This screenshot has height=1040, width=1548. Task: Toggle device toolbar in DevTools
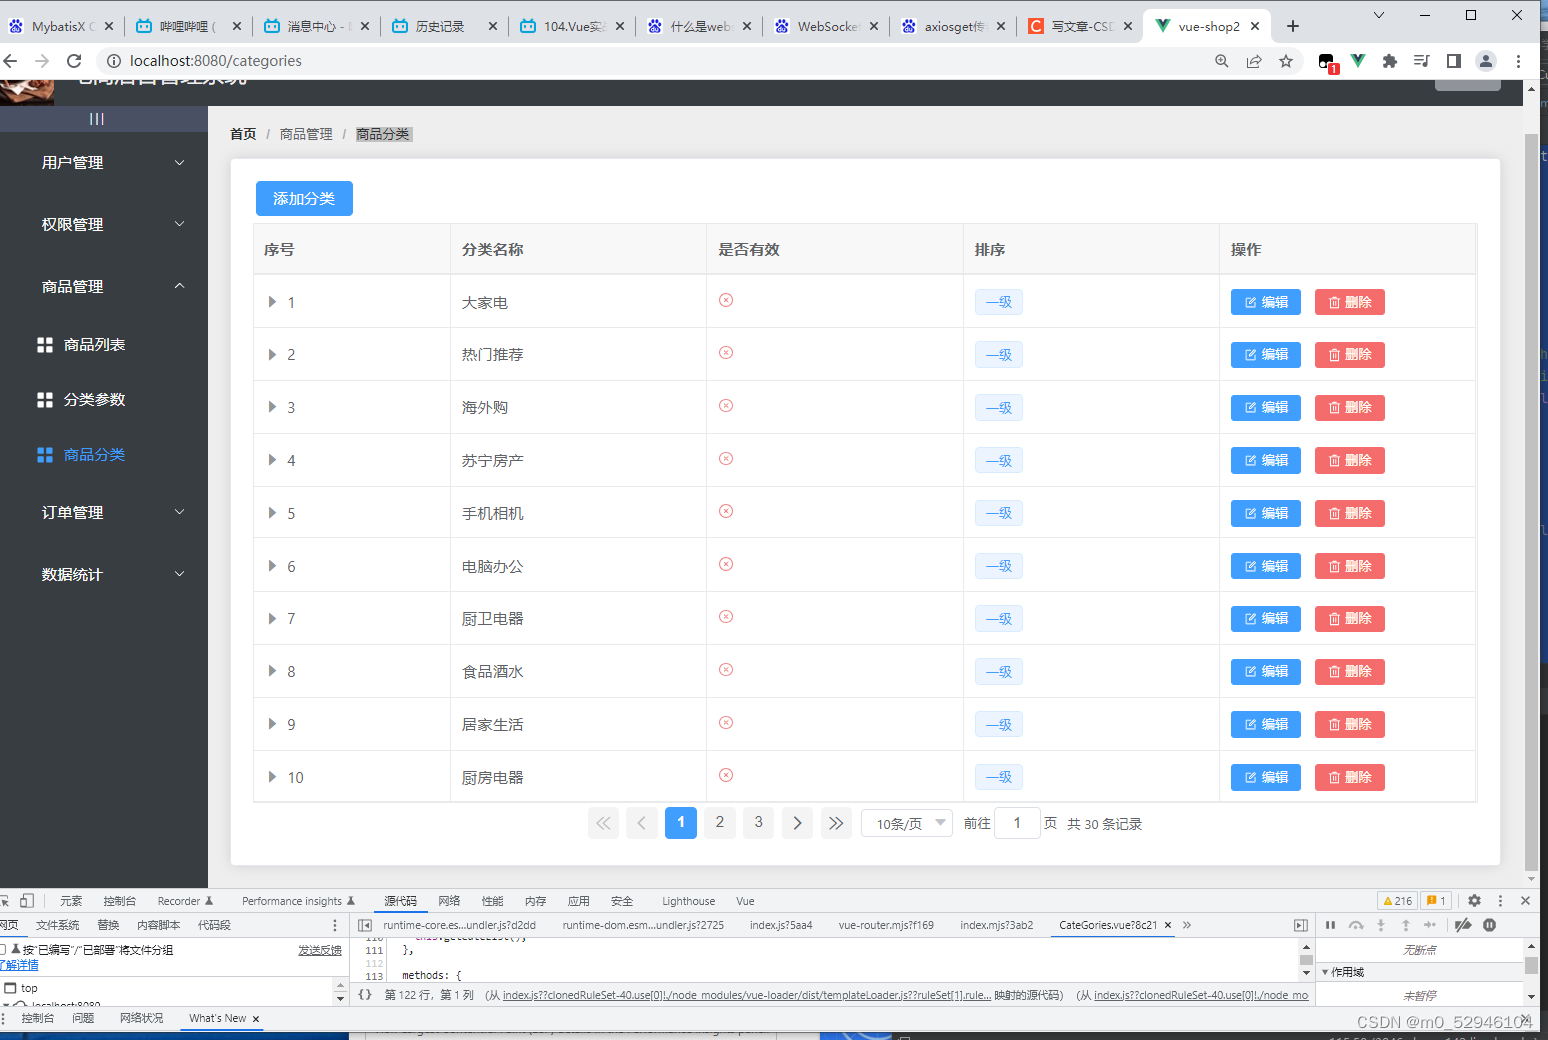click(x=27, y=901)
